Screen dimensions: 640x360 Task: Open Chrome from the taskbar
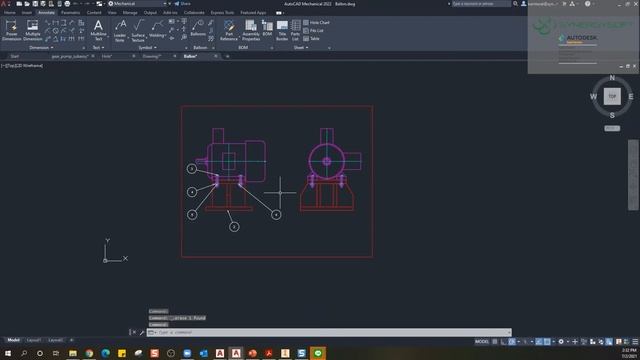pyautogui.click(x=89, y=353)
